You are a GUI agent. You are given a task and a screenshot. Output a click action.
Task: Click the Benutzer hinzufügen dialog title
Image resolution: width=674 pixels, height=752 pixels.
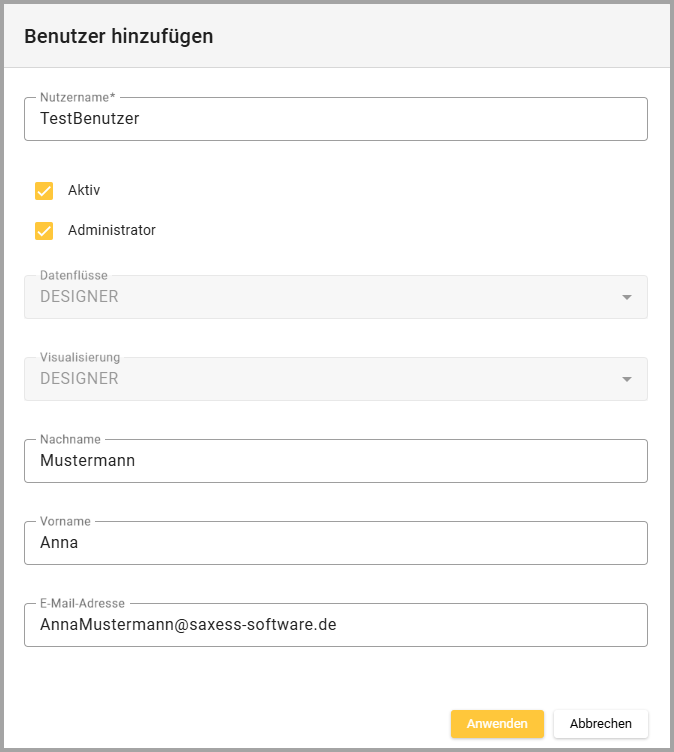(x=119, y=37)
